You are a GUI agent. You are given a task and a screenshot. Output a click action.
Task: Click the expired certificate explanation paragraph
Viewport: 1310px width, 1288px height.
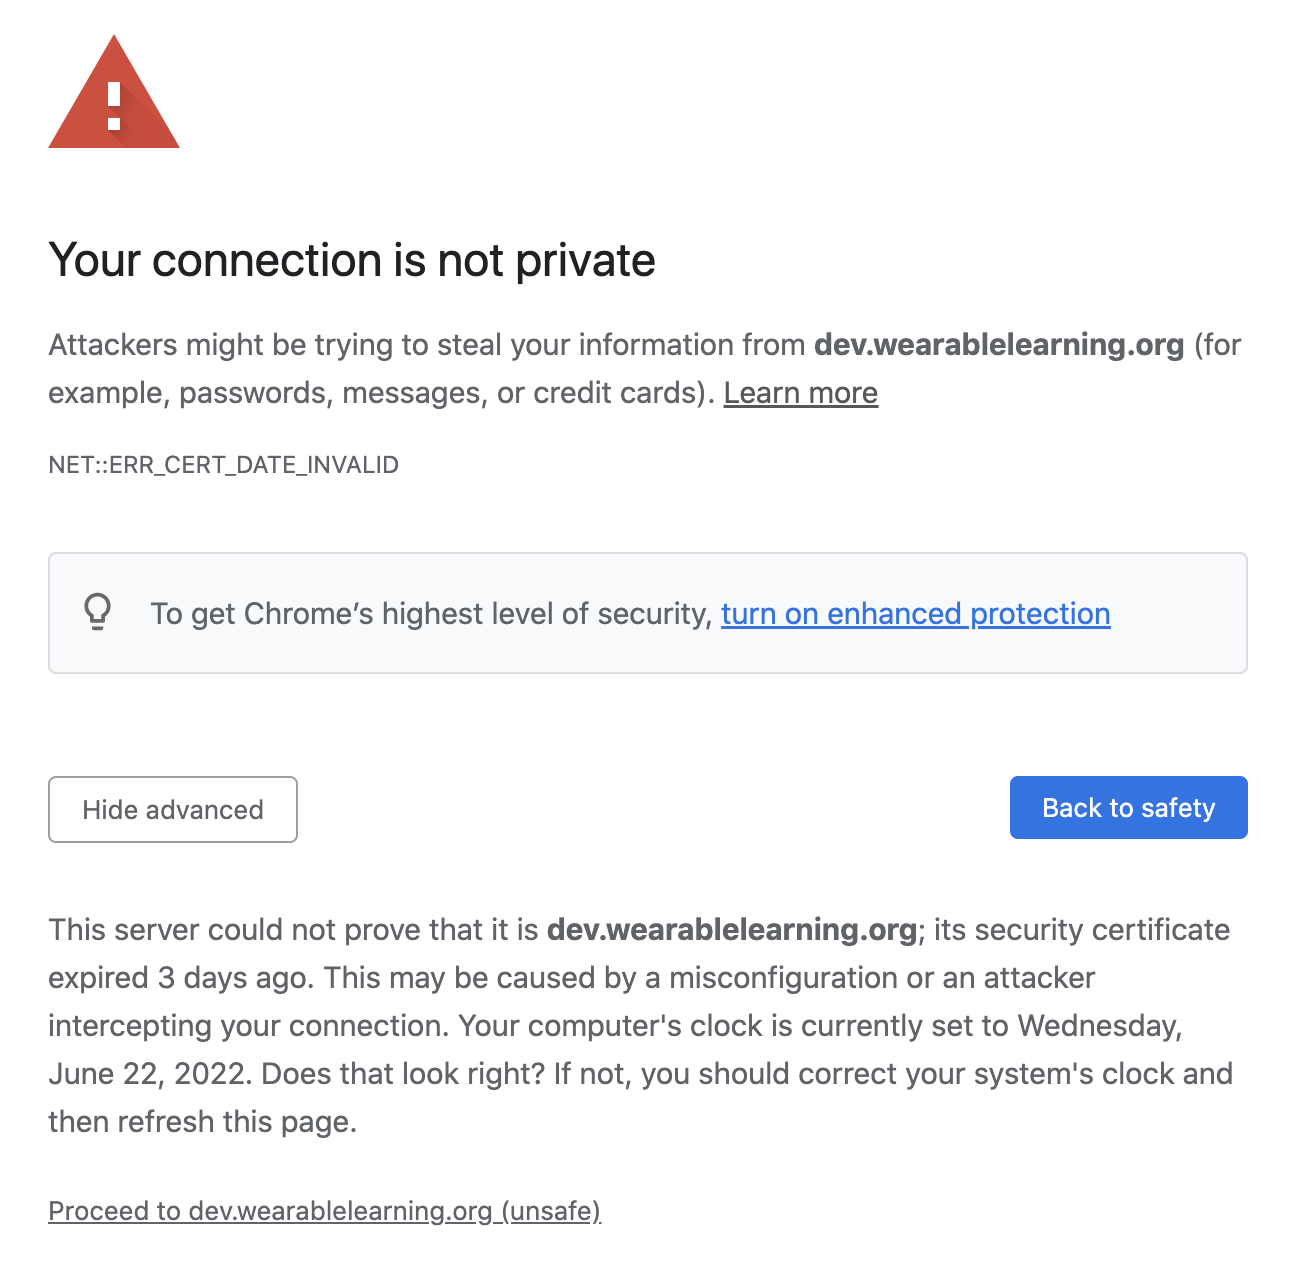(640, 1025)
